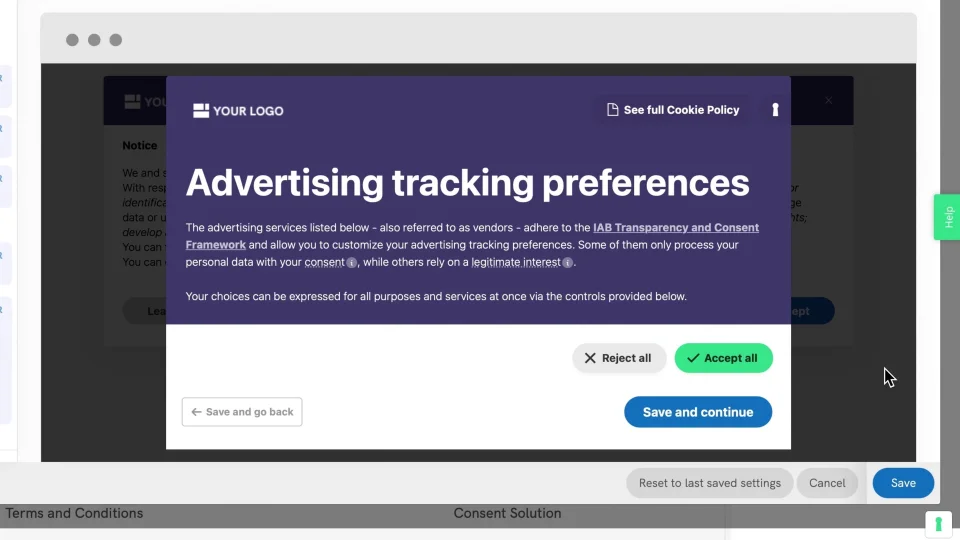Click the underlined 'consent' term

pos(324,263)
